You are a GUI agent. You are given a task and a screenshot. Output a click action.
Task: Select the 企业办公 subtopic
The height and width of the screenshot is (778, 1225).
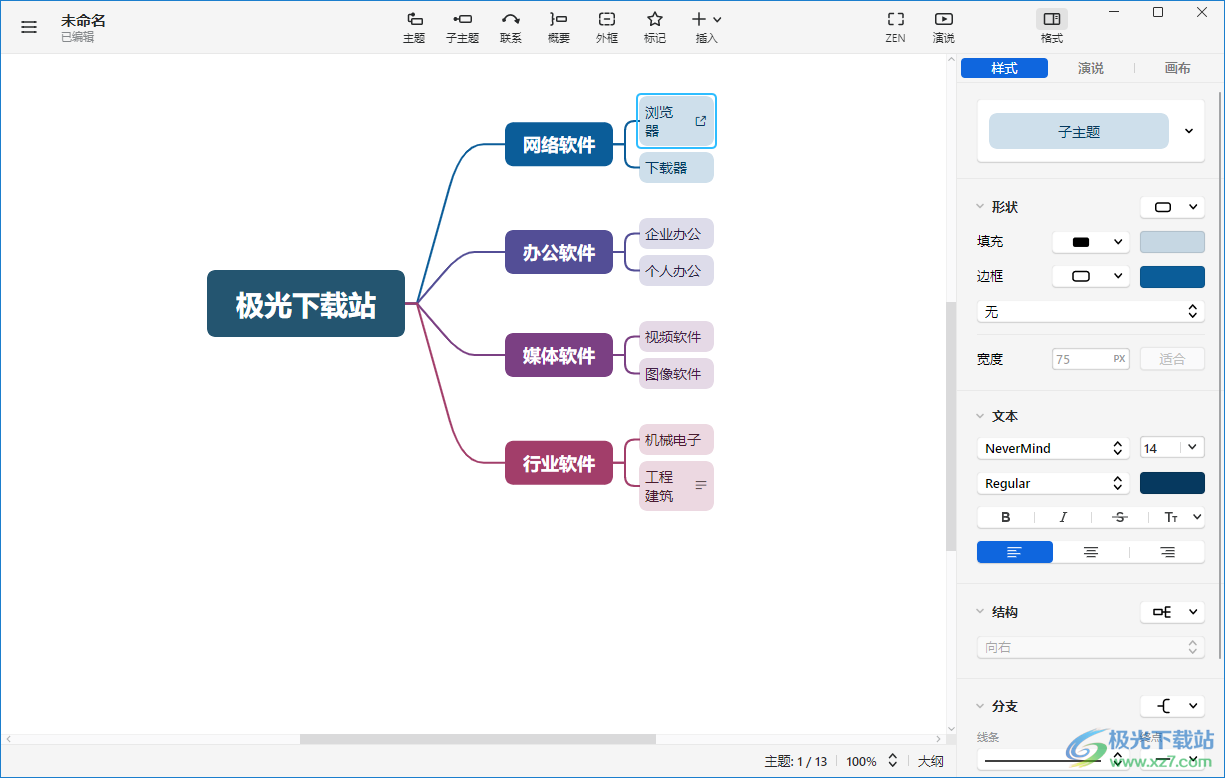(x=676, y=234)
